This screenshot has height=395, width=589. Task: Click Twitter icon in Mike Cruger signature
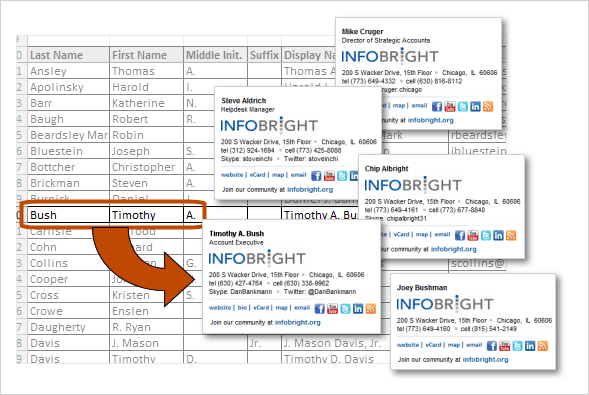click(463, 107)
